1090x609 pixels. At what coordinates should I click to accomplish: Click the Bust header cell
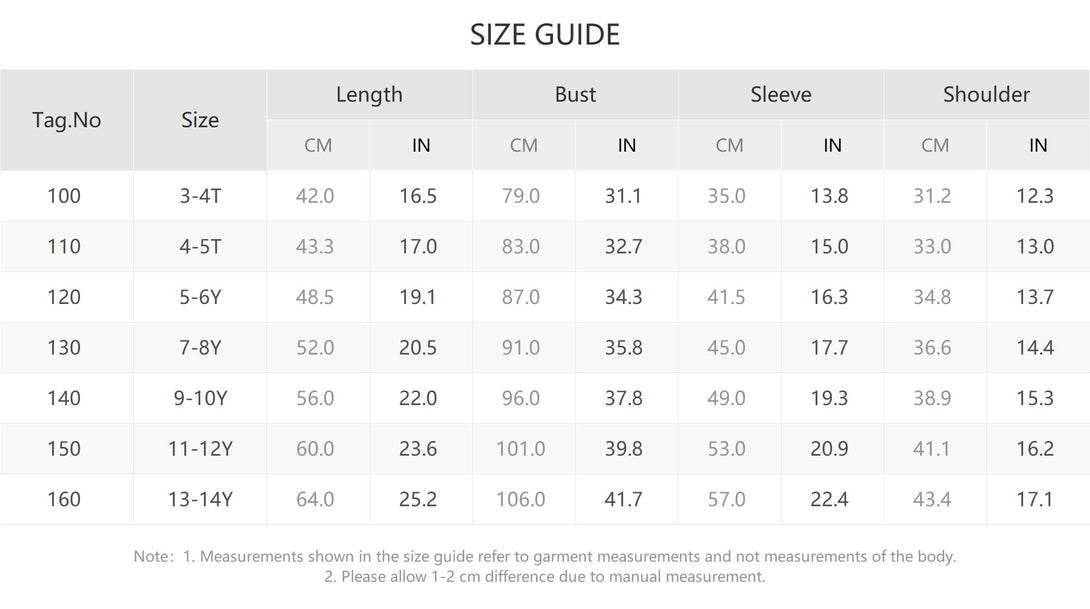point(575,95)
